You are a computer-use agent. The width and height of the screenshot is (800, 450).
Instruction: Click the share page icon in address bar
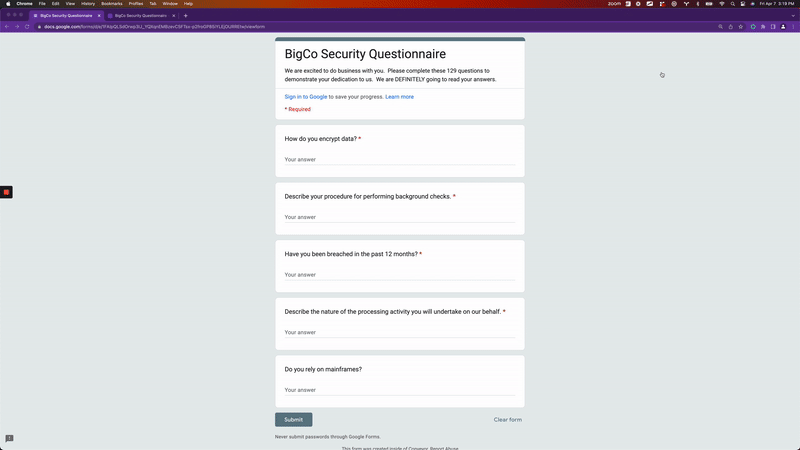pos(731,27)
